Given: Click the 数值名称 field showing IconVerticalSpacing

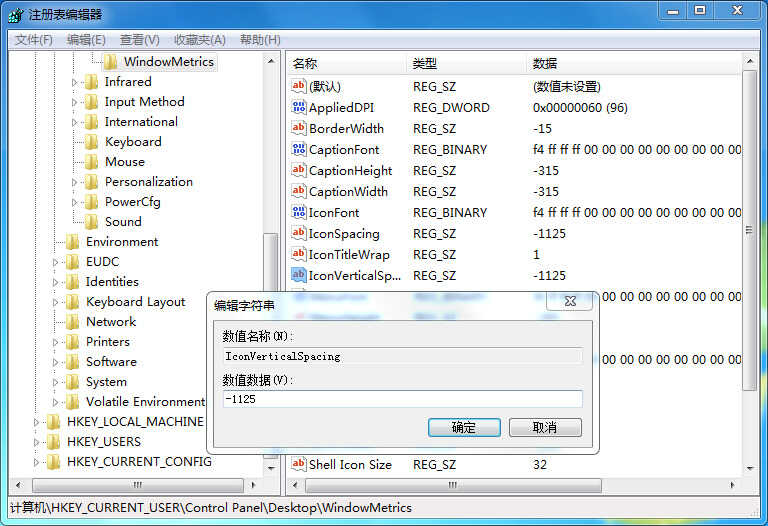Looking at the screenshot, I should pos(402,356).
